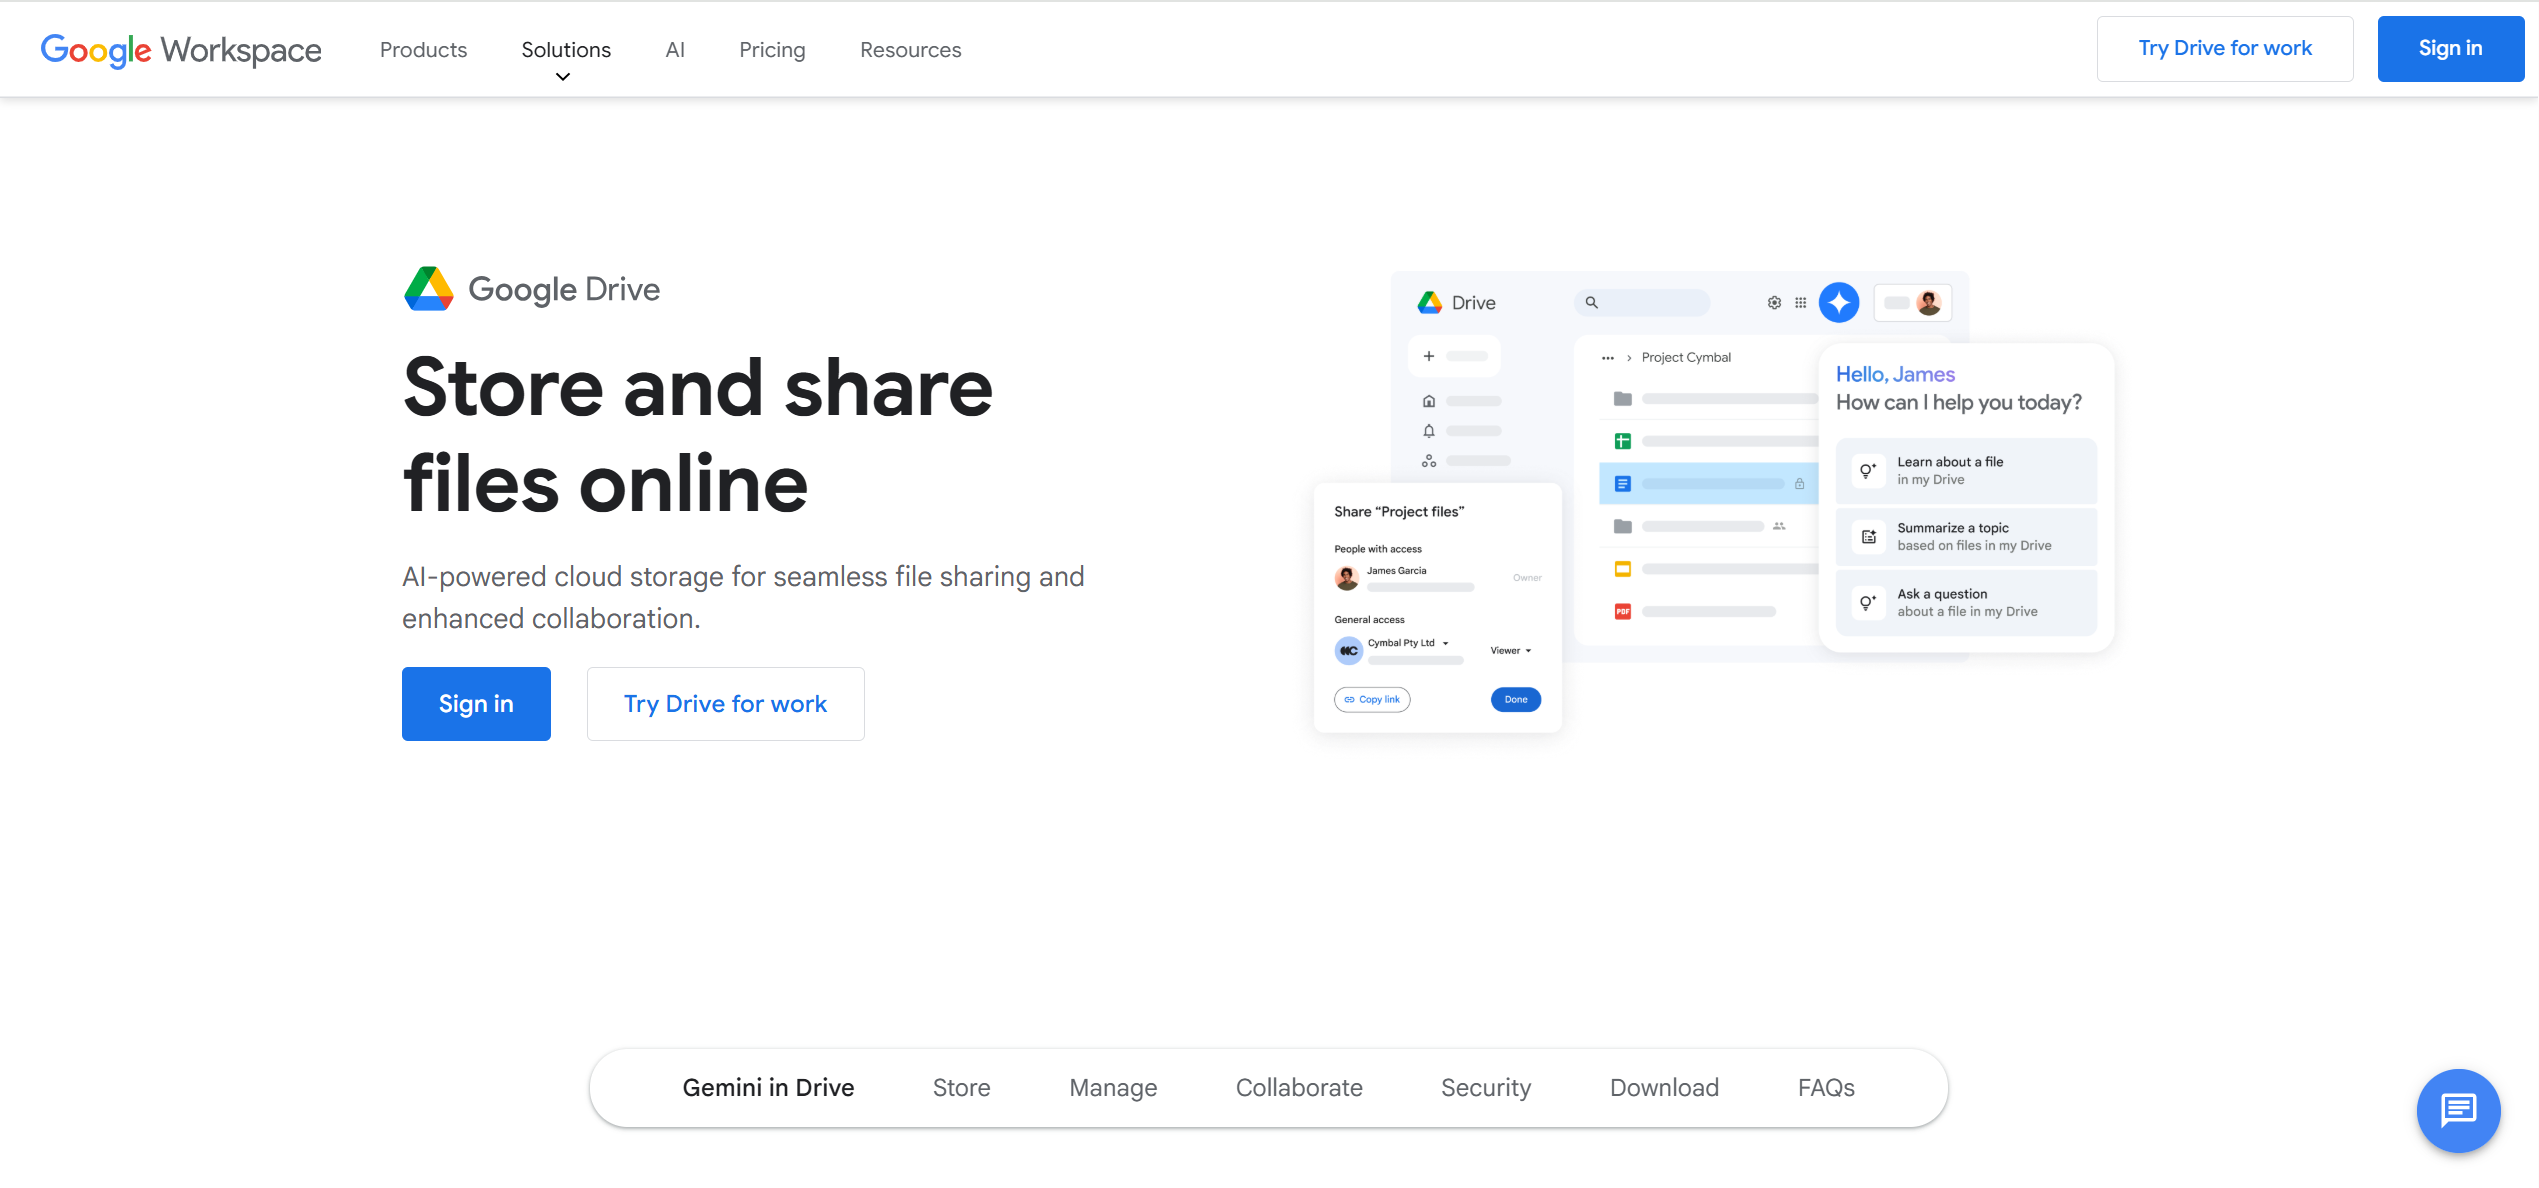
Task: Select Summarize a topic suggestion
Action: point(1966,537)
